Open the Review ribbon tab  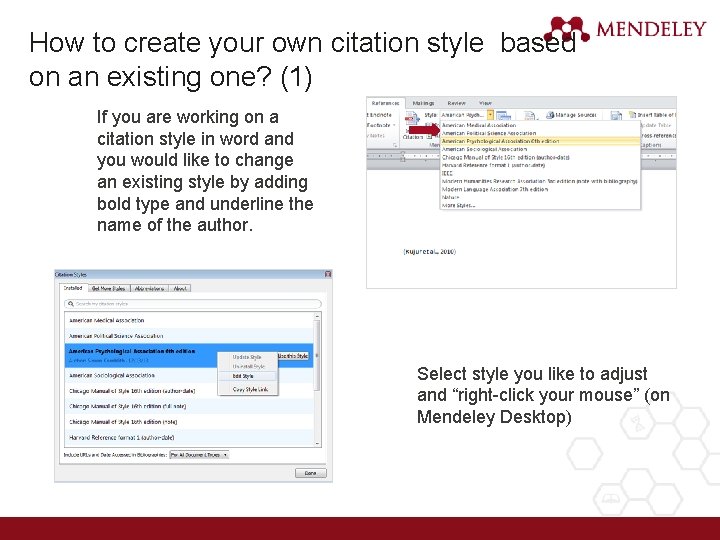pyautogui.click(x=456, y=103)
